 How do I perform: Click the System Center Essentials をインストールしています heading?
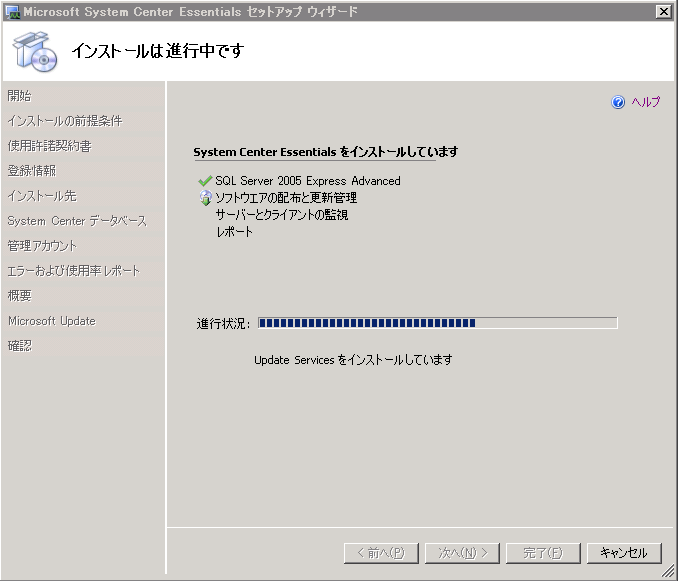coord(326,152)
